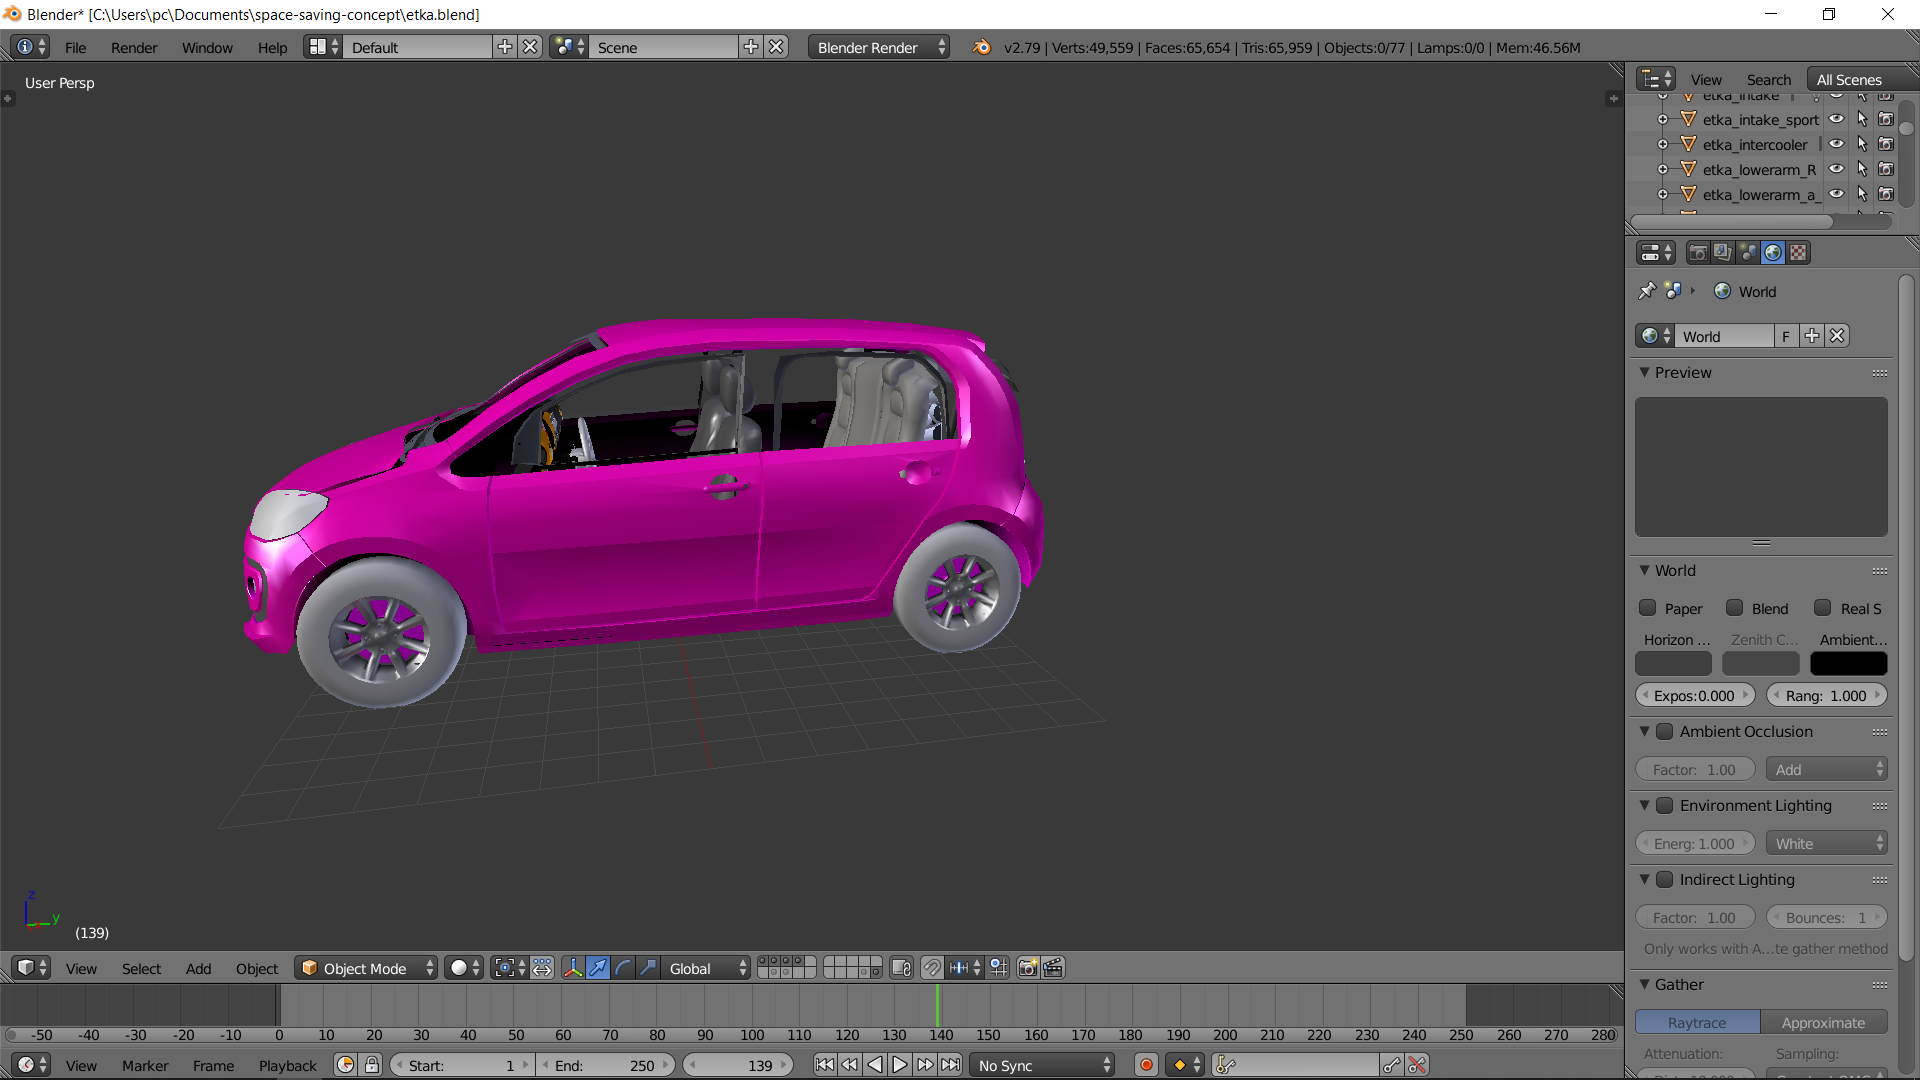Viewport: 1920px width, 1080px height.
Task: Toggle the snap during transform magnet icon
Action: tap(932, 968)
